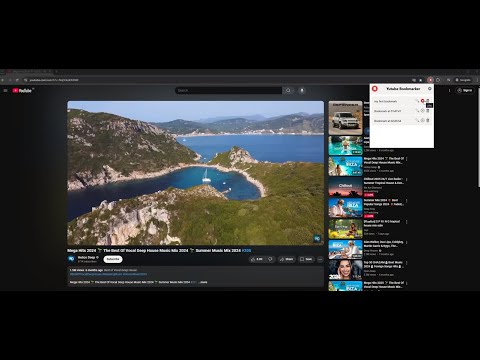The width and height of the screenshot is (480, 360).
Task: Save the video to a playlist
Action: (x=306, y=259)
